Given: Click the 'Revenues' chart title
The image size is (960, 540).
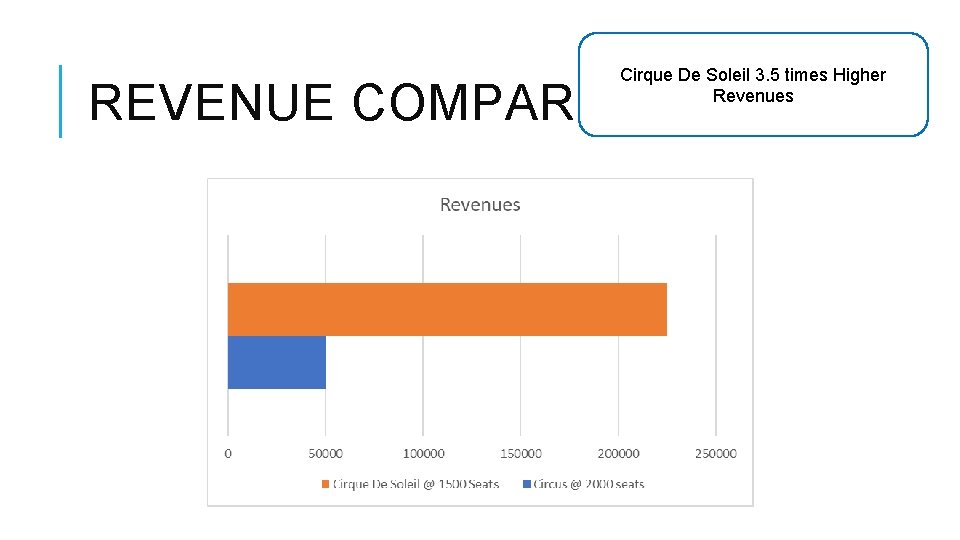Looking at the screenshot, I should coord(480,204).
